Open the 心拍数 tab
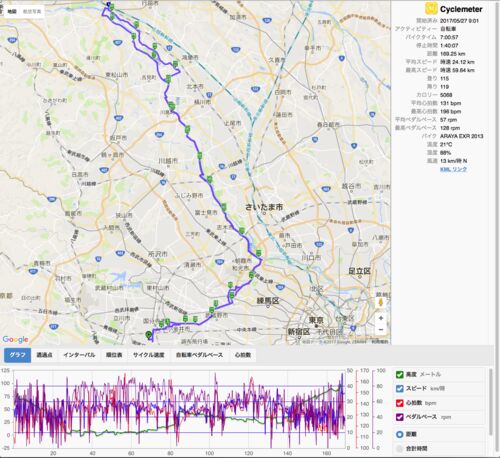The height and width of the screenshot is (458, 500). click(x=243, y=355)
